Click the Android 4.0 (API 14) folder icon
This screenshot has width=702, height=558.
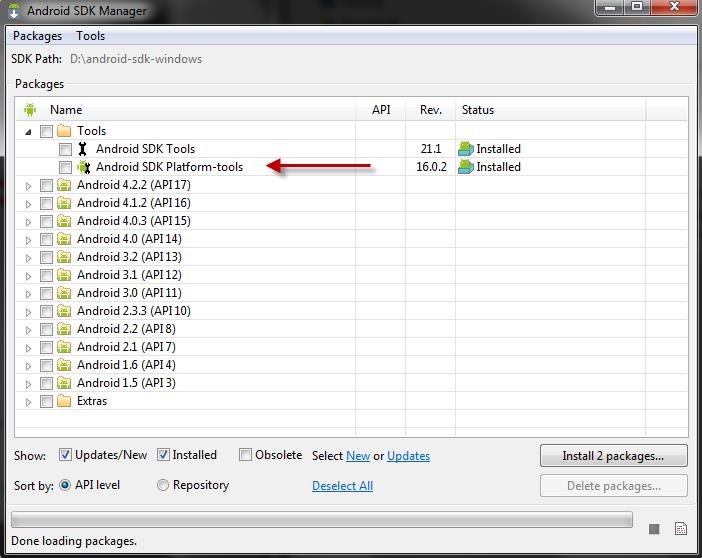tap(64, 239)
